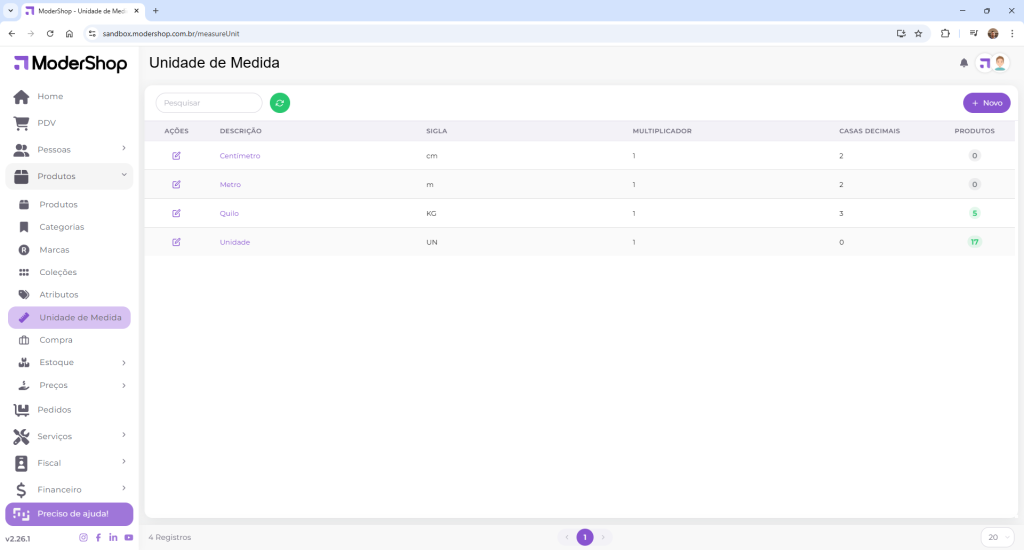Click the Novo button
1024x550 pixels.
click(x=986, y=103)
